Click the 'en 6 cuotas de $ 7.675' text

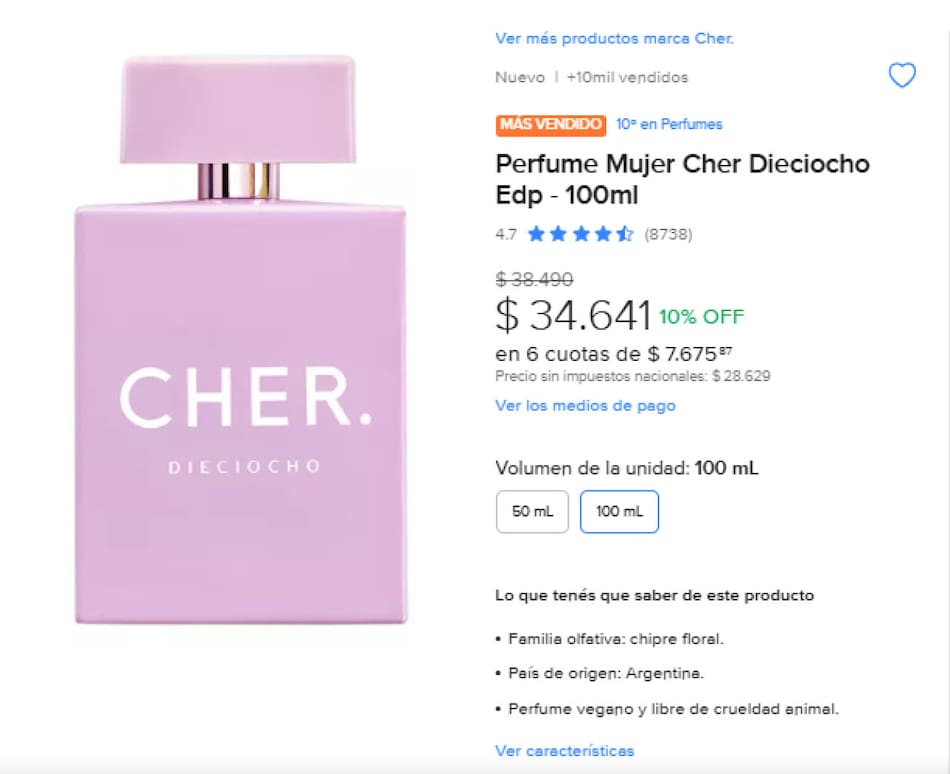[x=614, y=354]
